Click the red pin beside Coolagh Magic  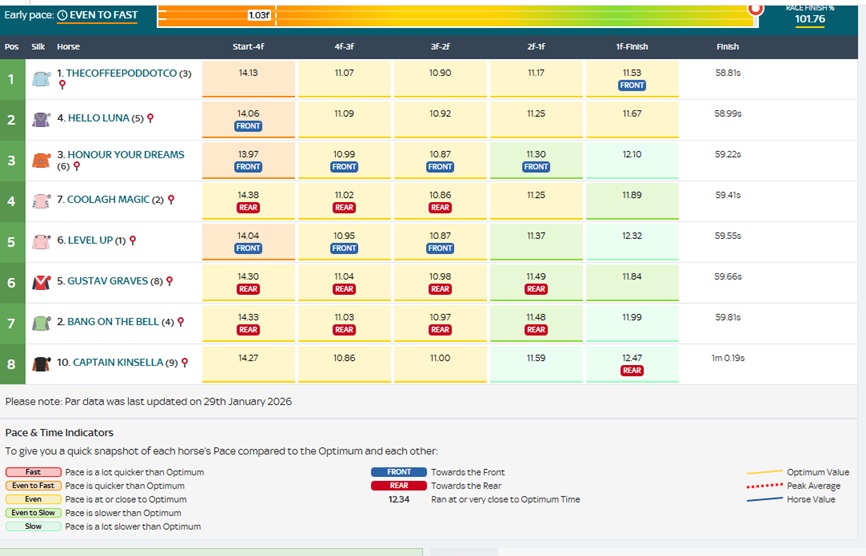point(171,200)
